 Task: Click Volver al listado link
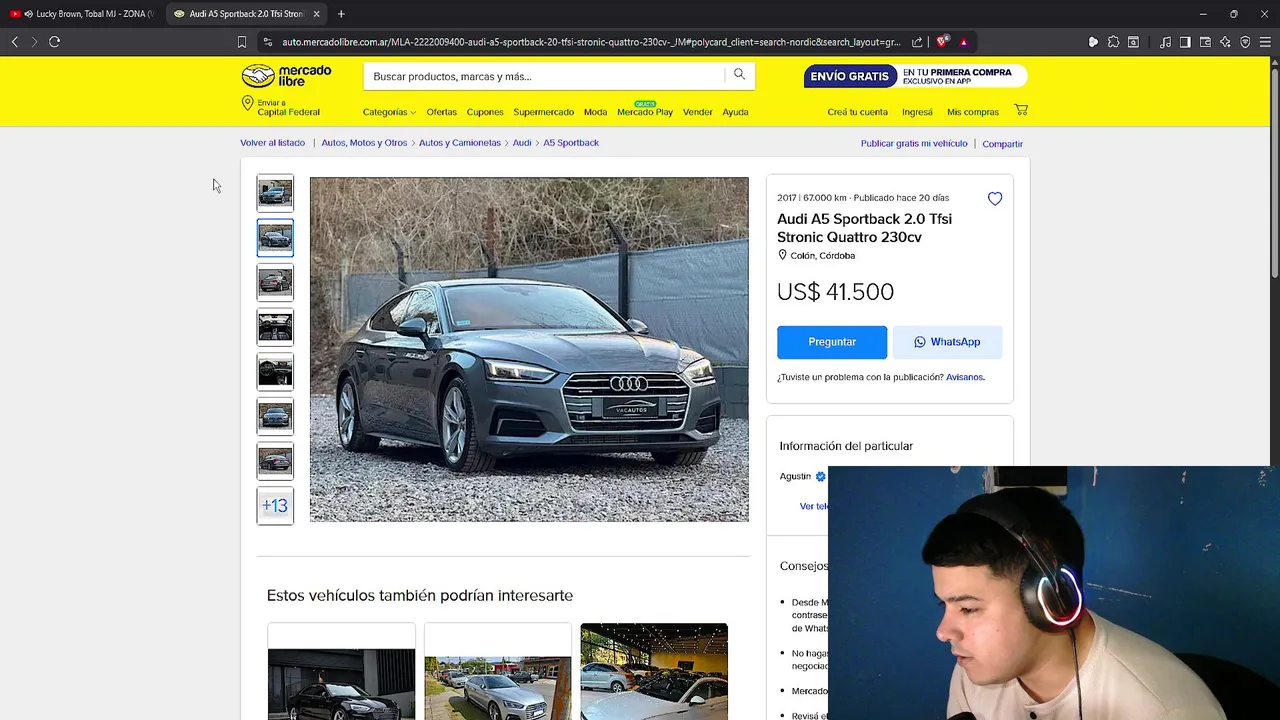click(273, 143)
